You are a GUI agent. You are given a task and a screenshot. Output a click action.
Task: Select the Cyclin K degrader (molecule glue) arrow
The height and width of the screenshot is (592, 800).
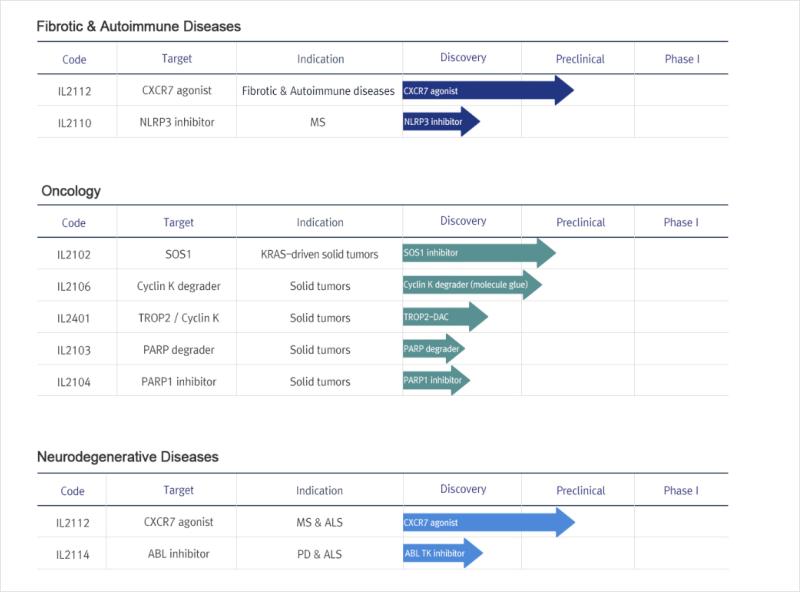point(470,286)
